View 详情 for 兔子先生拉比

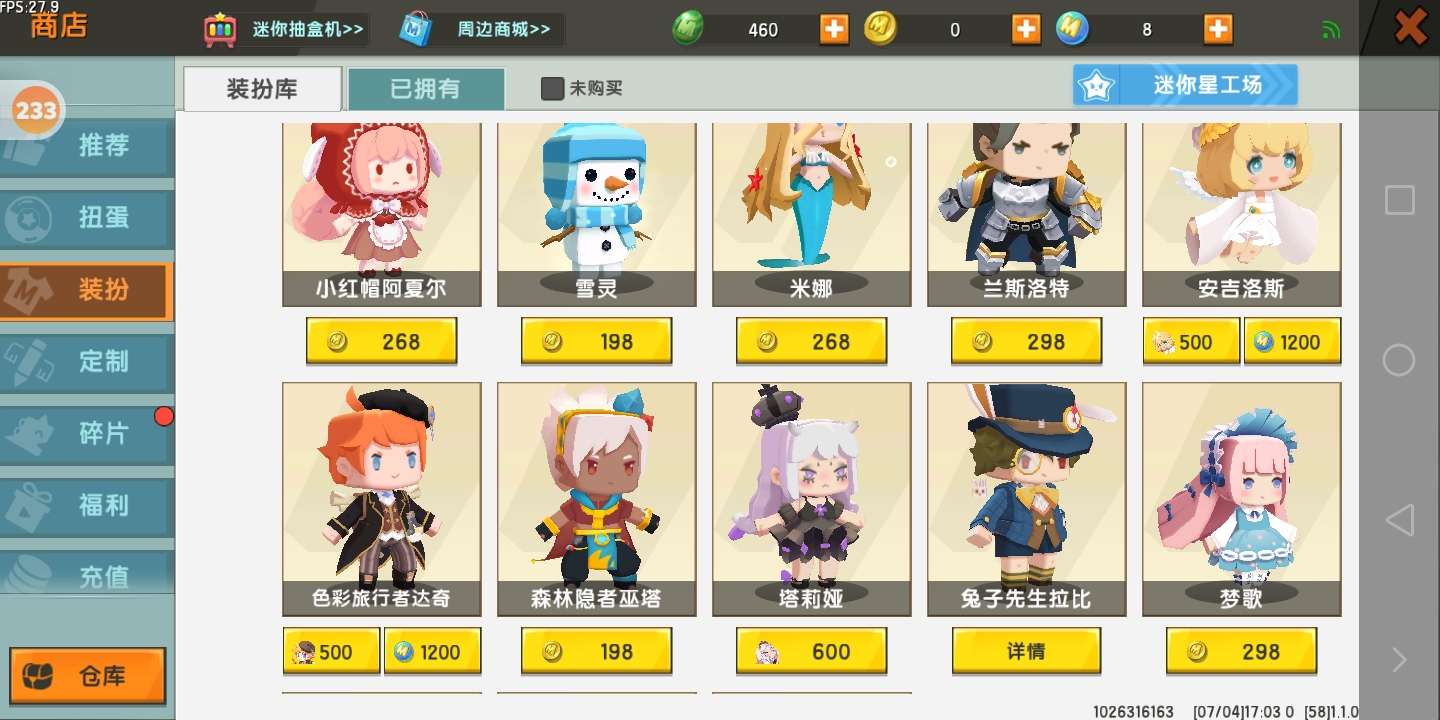(x=1026, y=652)
